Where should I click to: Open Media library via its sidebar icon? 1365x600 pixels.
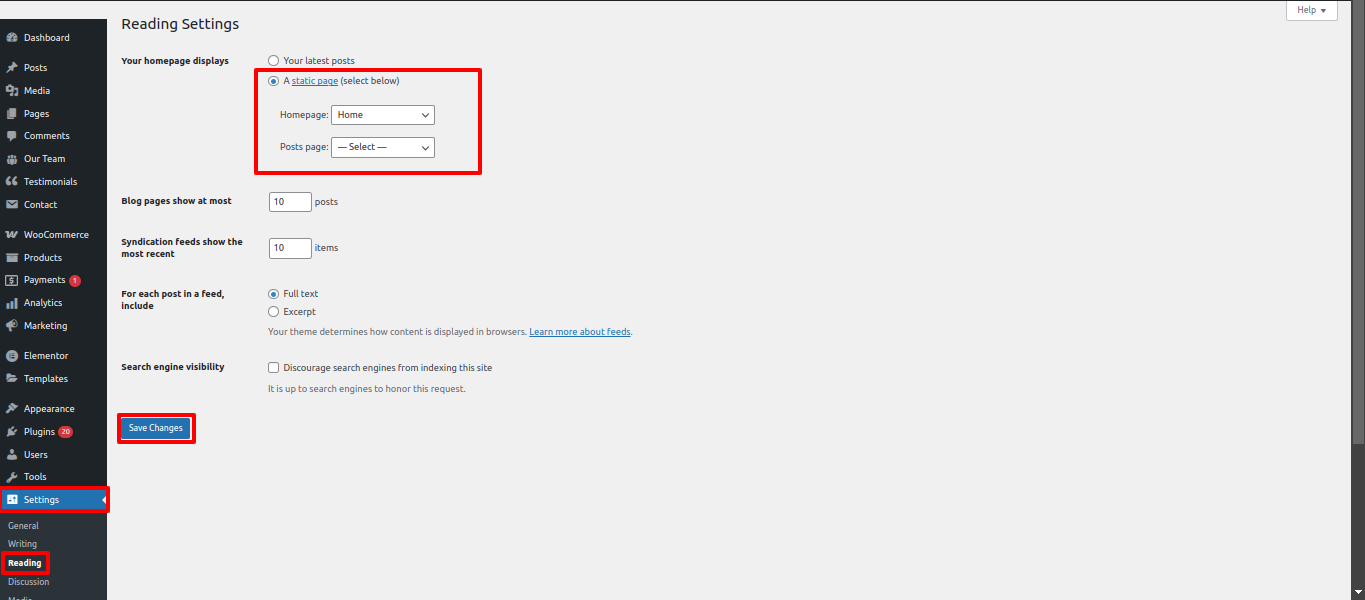pos(12,91)
